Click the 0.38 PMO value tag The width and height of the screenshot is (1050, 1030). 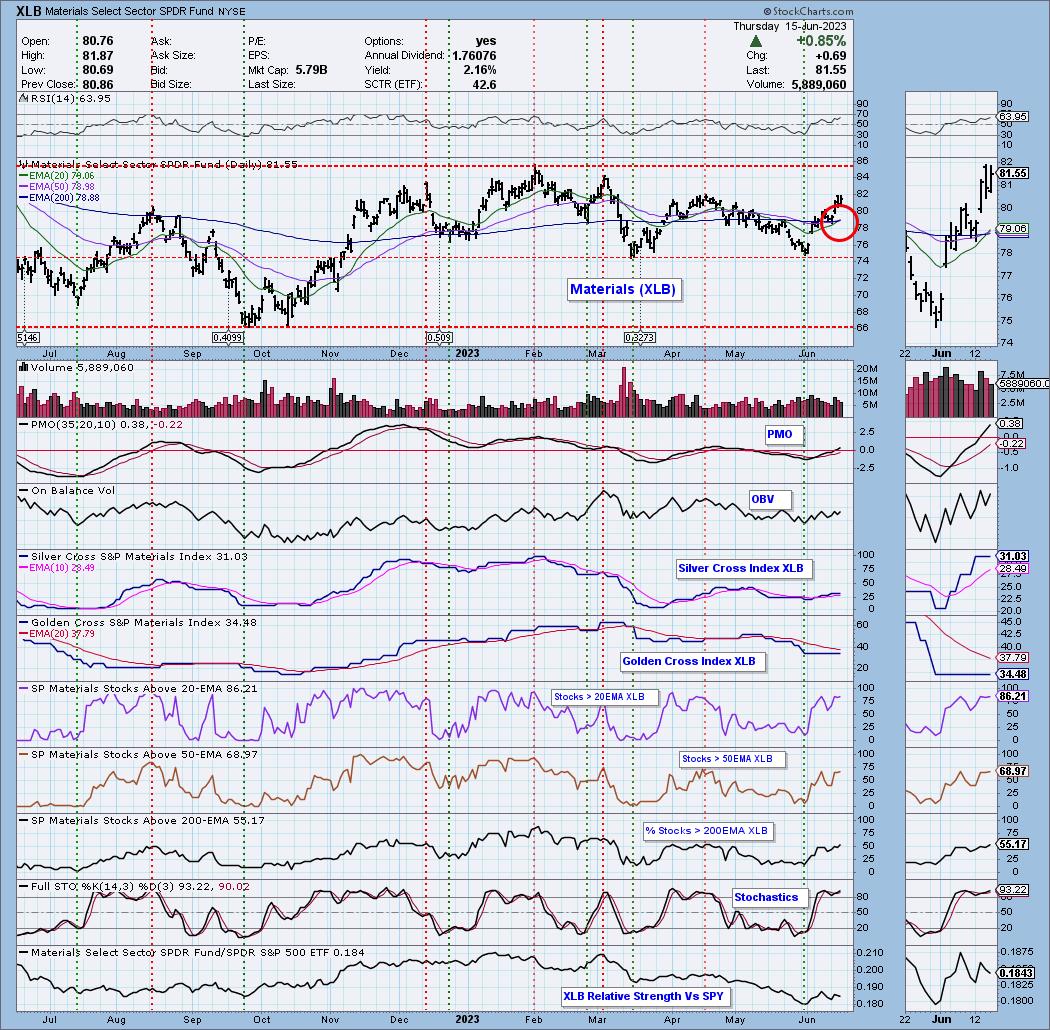click(x=1010, y=423)
